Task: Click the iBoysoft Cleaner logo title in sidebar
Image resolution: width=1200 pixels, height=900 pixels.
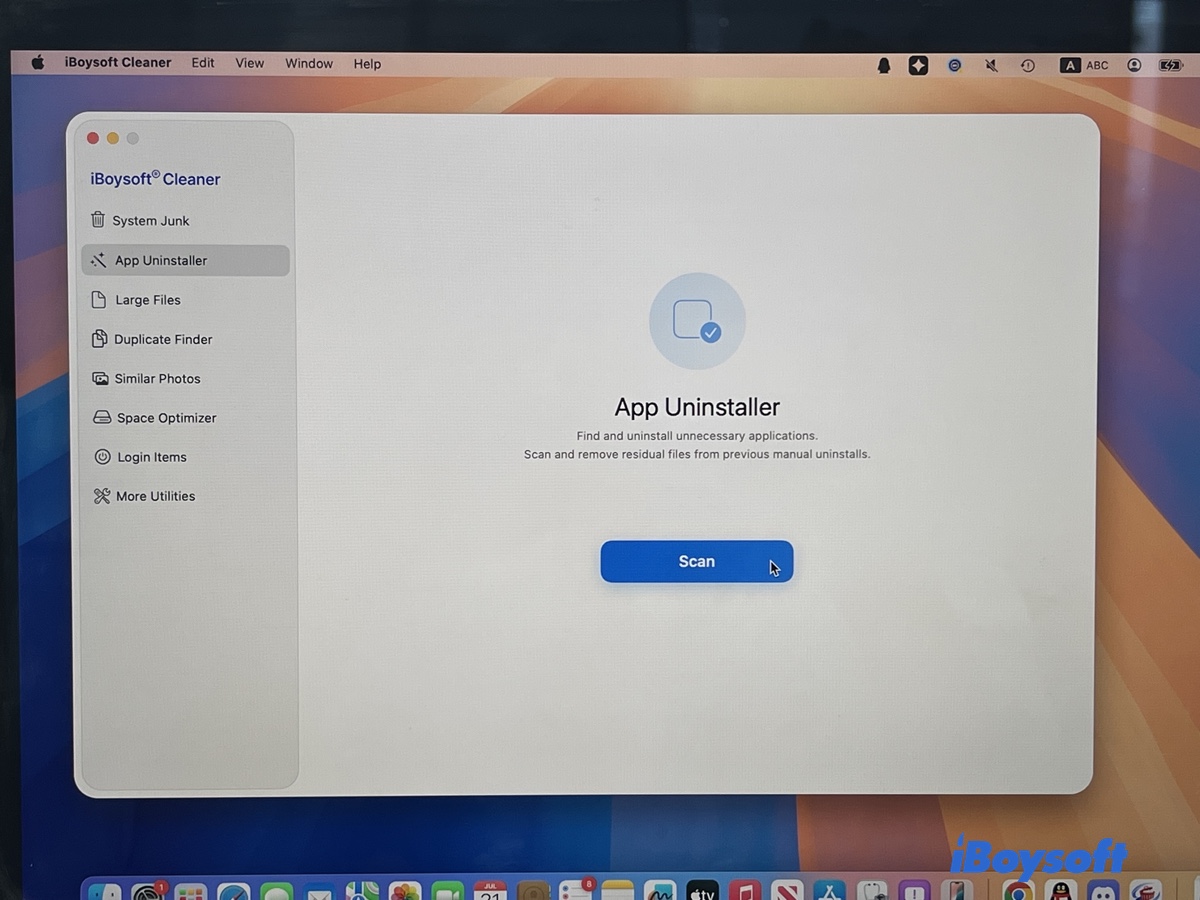Action: pos(155,179)
